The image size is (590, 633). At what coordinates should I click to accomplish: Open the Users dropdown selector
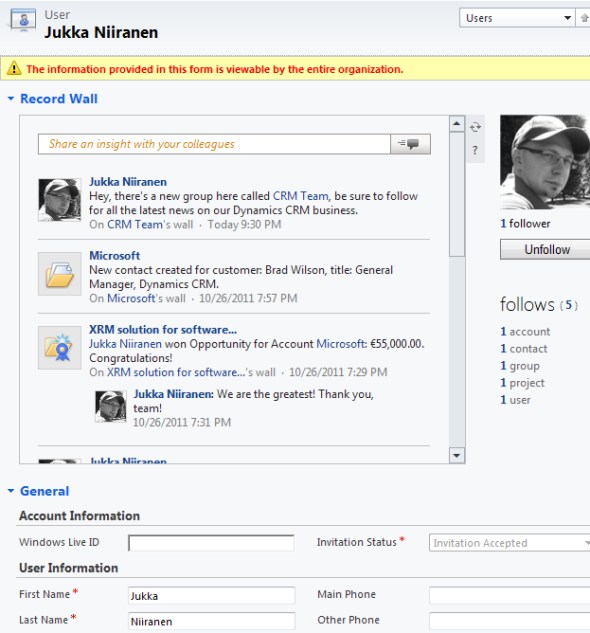coord(517,18)
